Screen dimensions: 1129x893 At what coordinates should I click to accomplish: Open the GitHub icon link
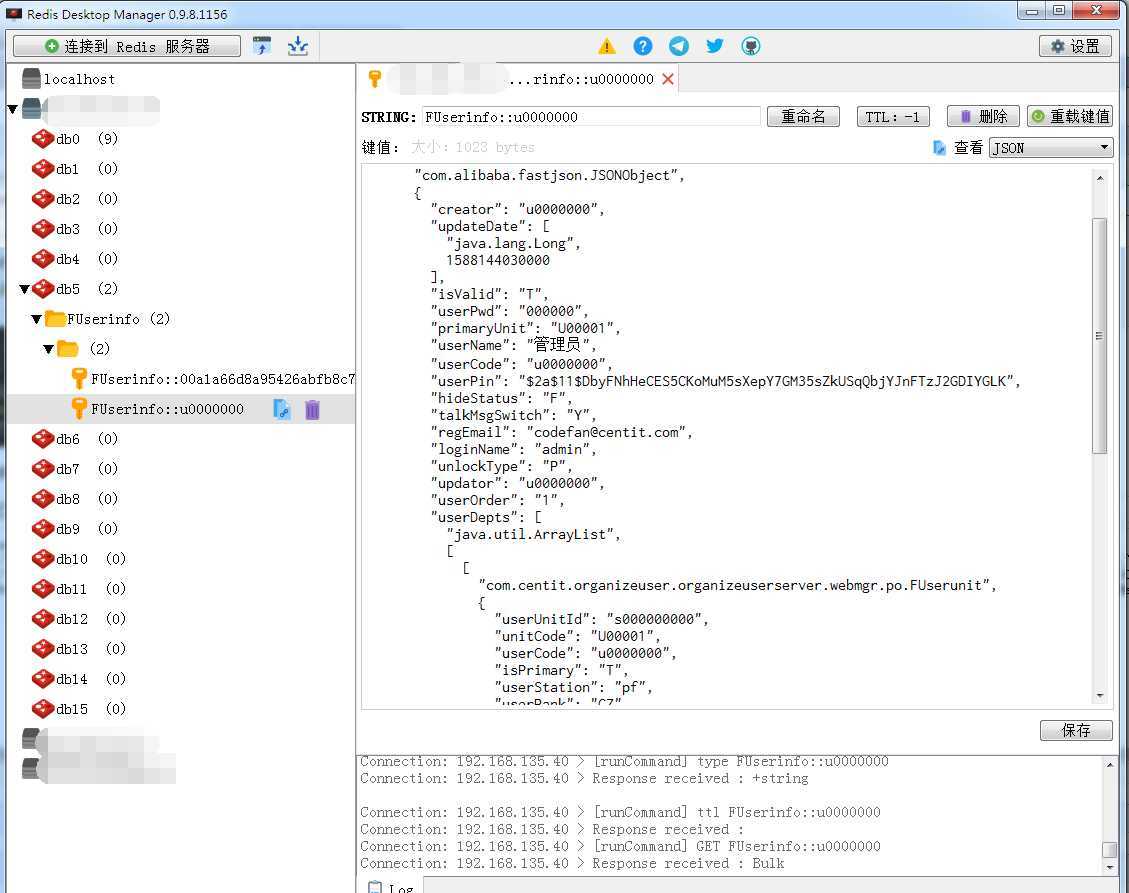click(751, 47)
